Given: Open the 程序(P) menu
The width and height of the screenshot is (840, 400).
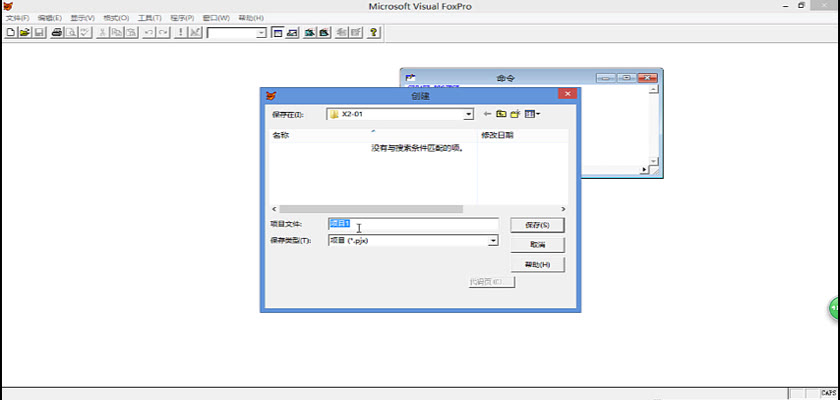Looking at the screenshot, I should click(x=183, y=18).
